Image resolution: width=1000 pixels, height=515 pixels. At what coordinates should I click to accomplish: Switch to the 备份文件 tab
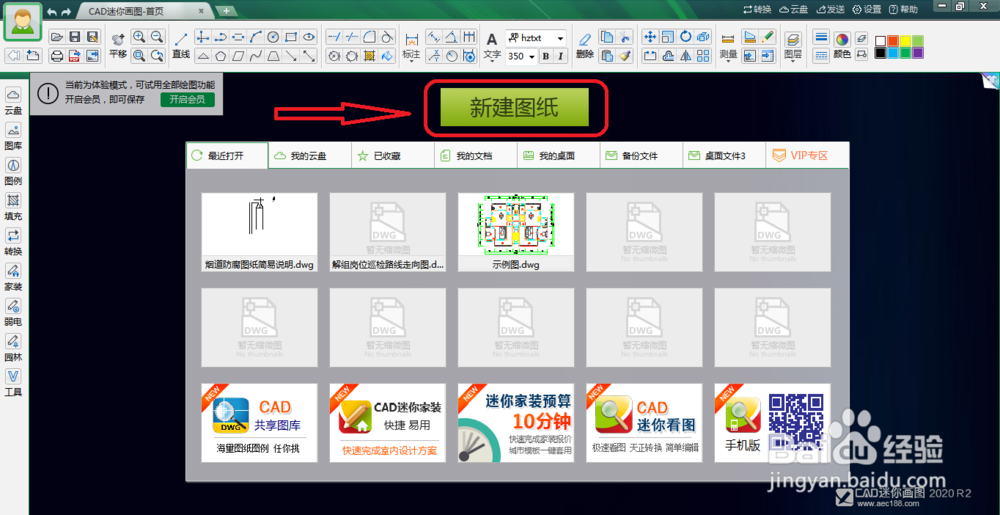pos(642,156)
